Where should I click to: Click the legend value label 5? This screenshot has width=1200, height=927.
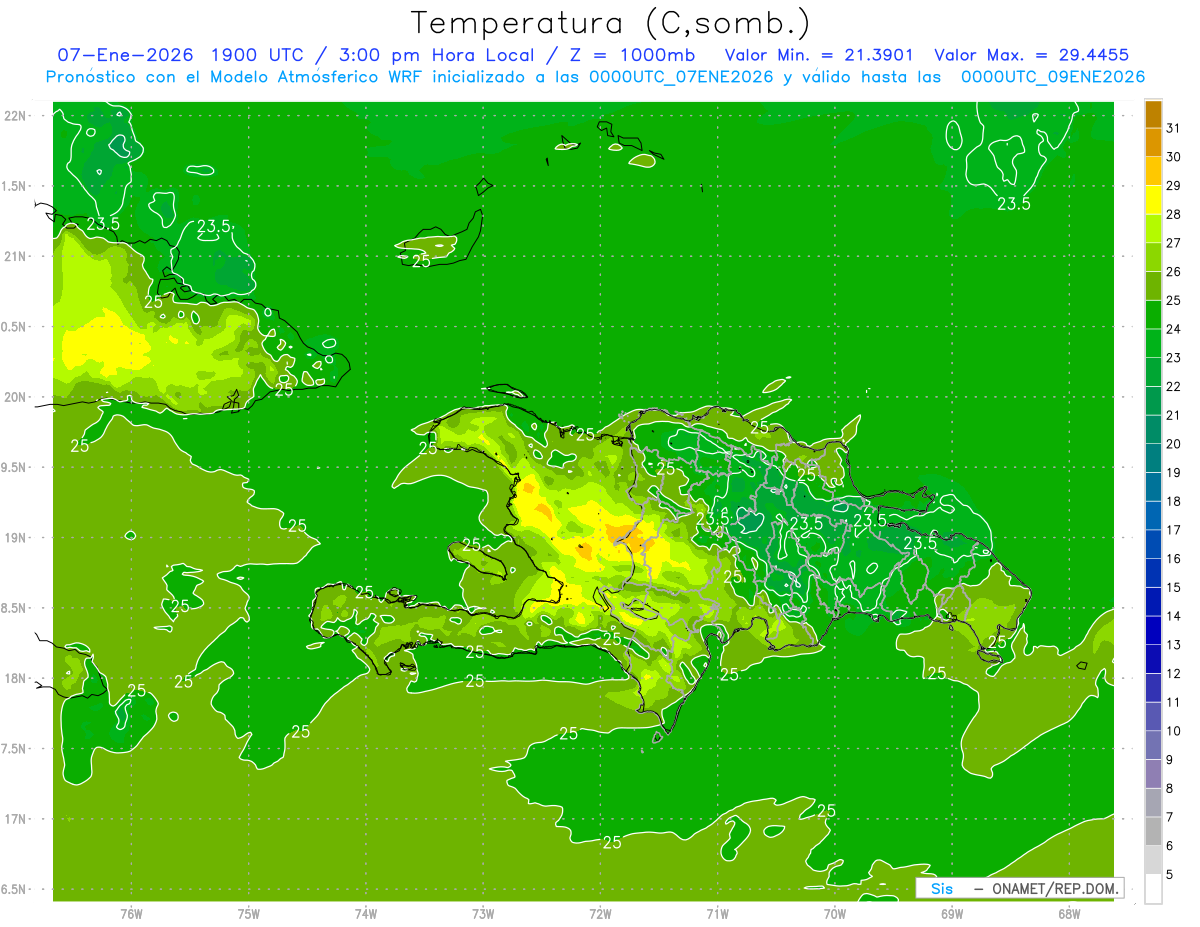pos(1170,875)
